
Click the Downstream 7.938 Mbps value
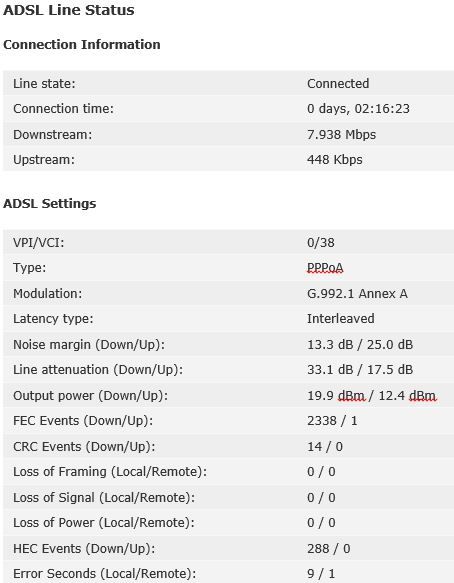coord(341,135)
